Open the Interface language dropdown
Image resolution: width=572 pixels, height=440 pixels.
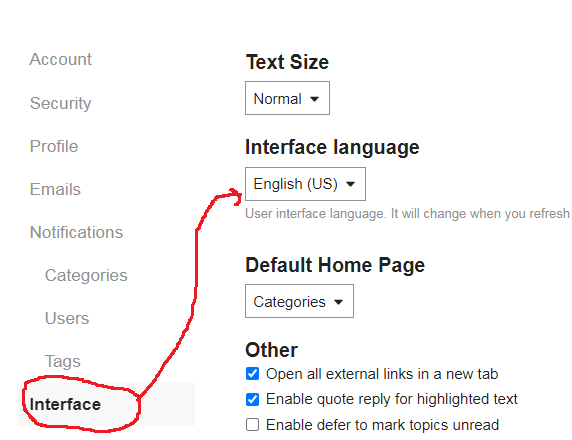[x=305, y=184]
